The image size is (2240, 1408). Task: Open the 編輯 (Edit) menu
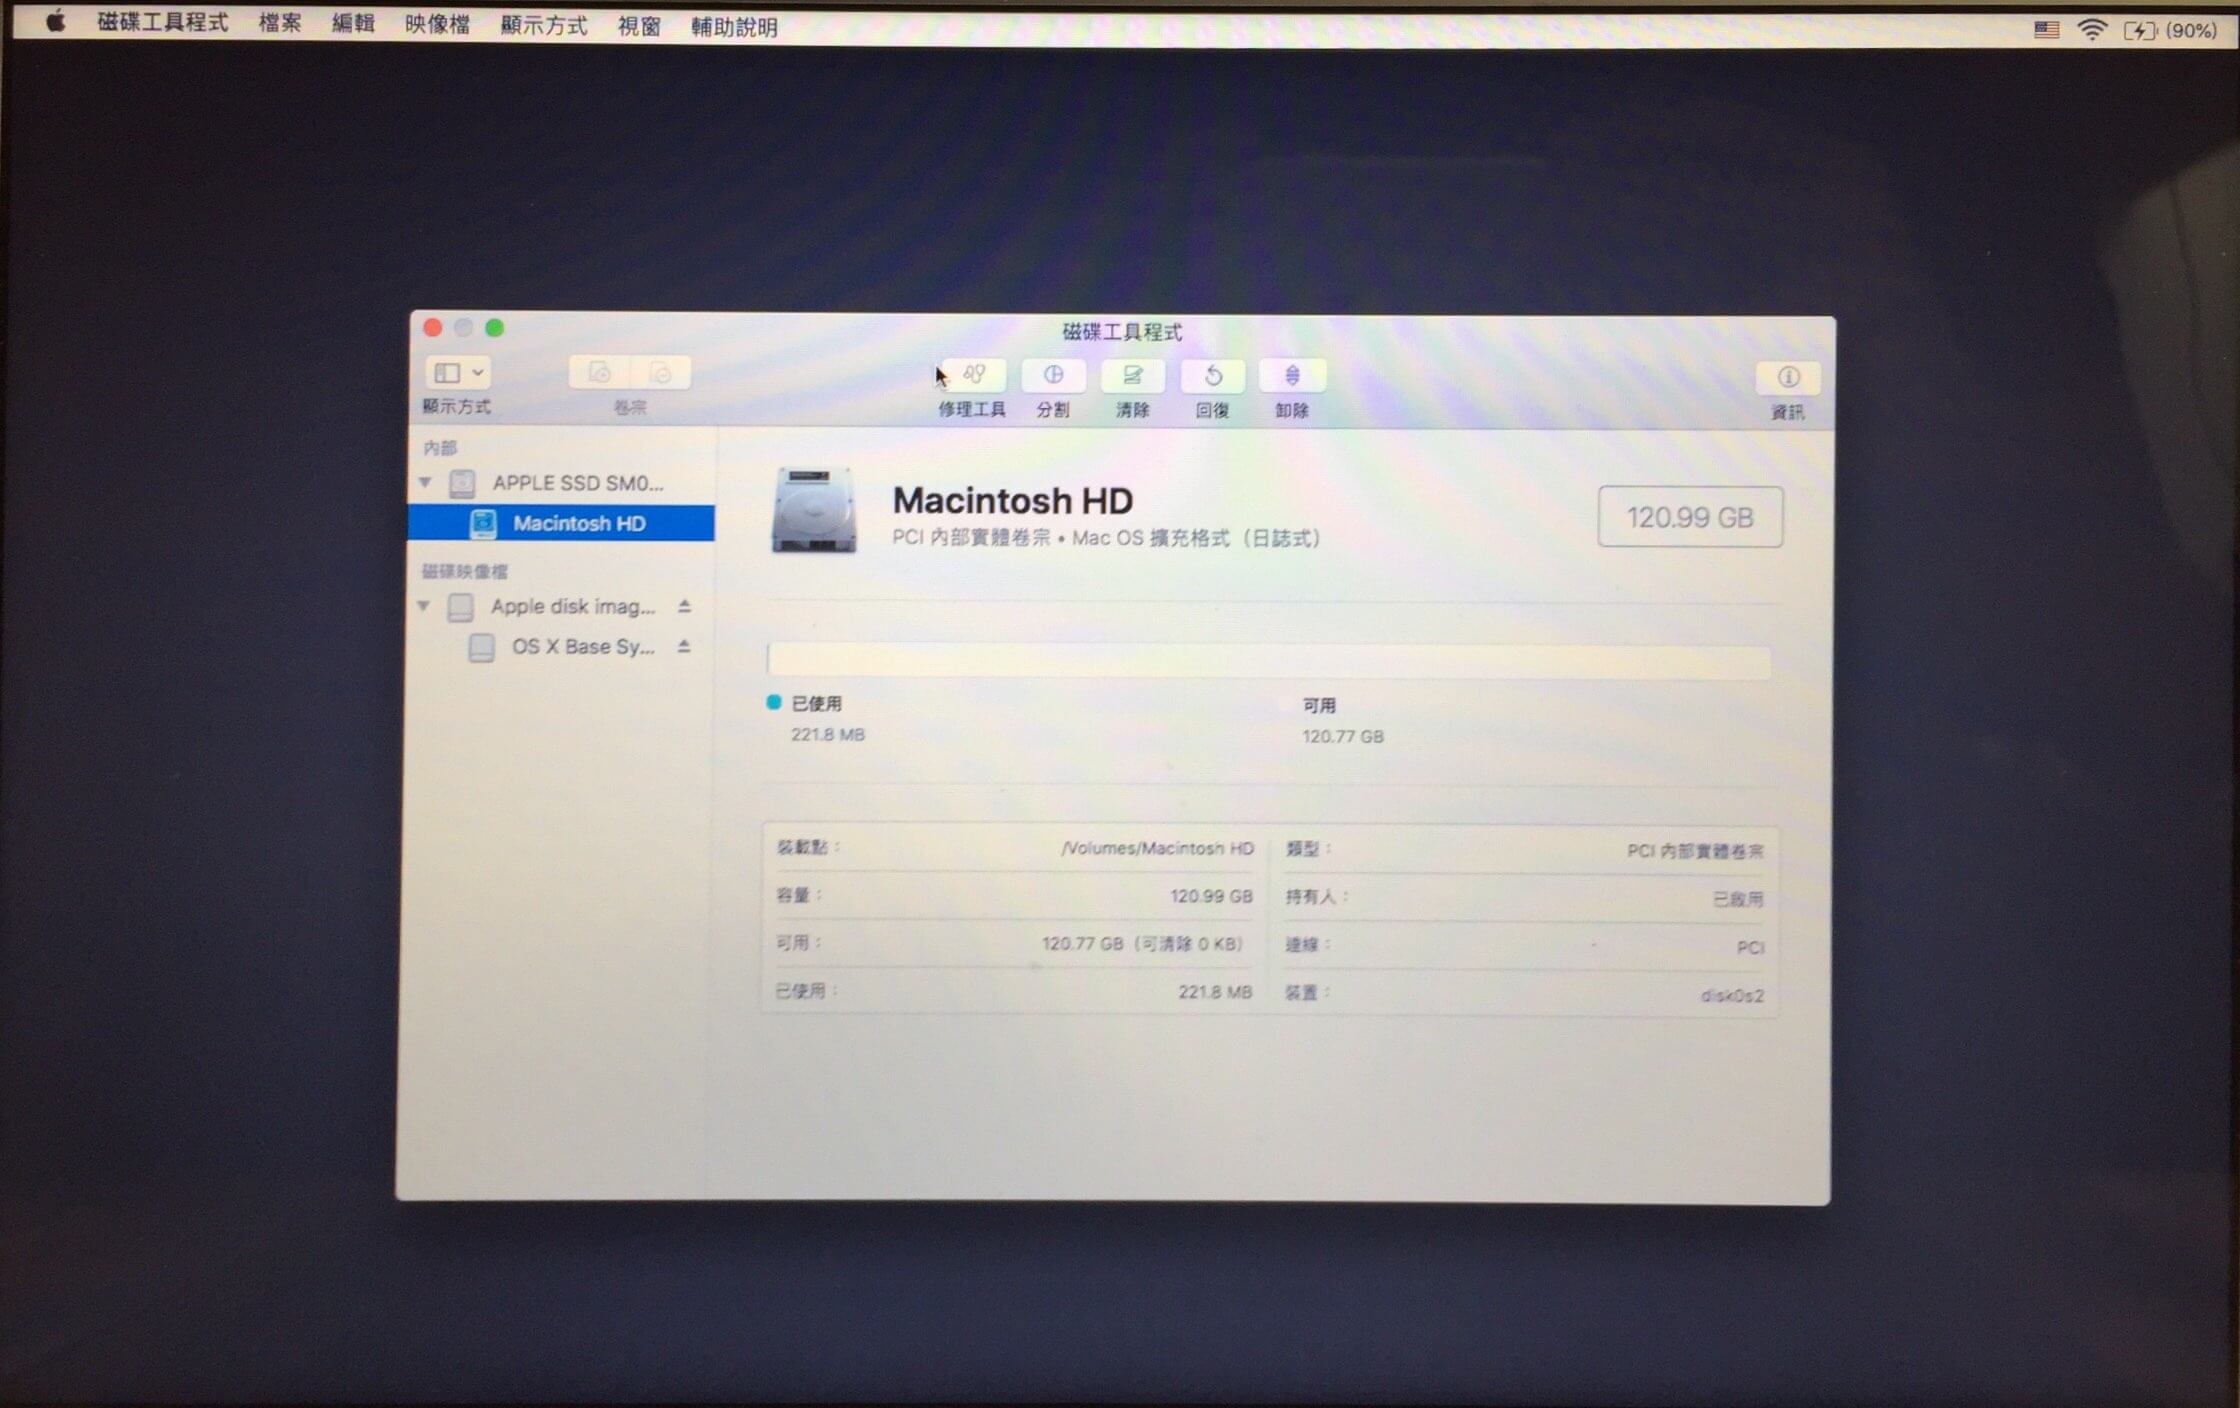(x=353, y=24)
